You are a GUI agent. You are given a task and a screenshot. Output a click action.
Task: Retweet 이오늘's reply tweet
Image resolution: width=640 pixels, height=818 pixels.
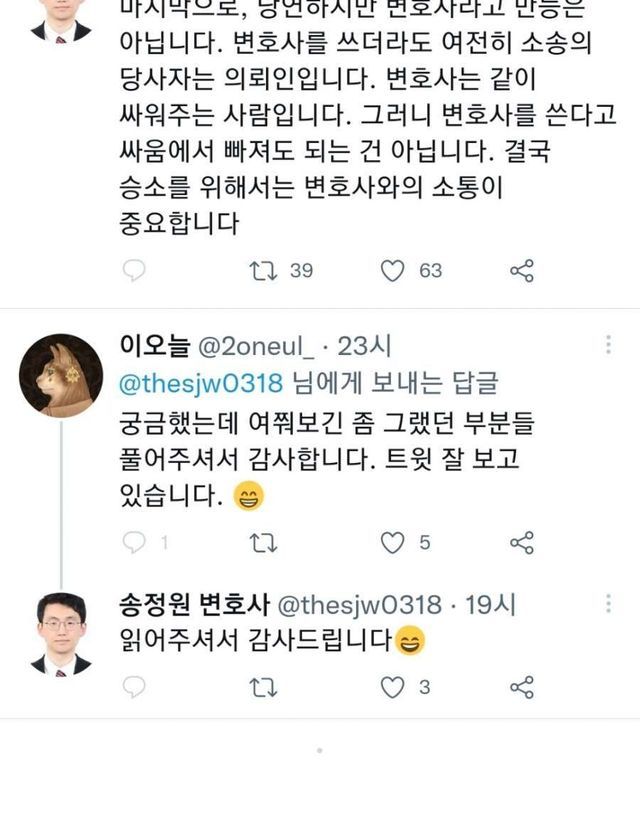point(264,542)
